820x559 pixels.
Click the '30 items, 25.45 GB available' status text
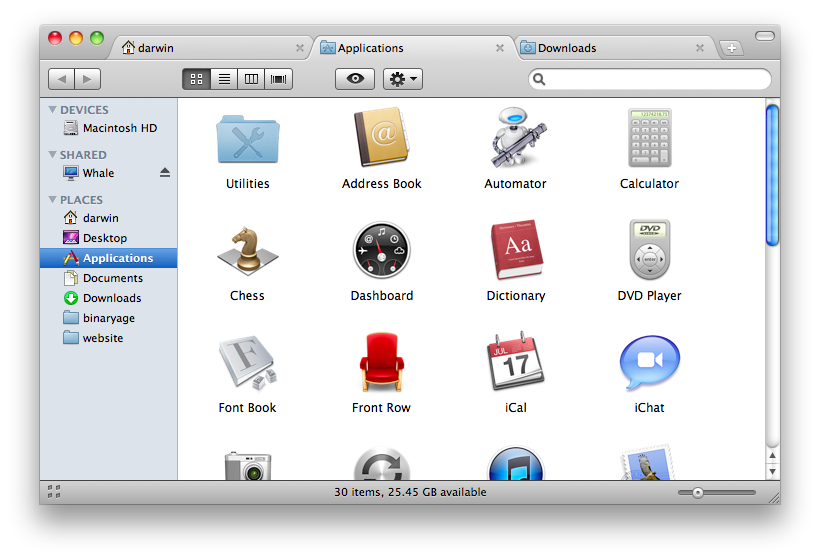pyautogui.click(x=411, y=492)
